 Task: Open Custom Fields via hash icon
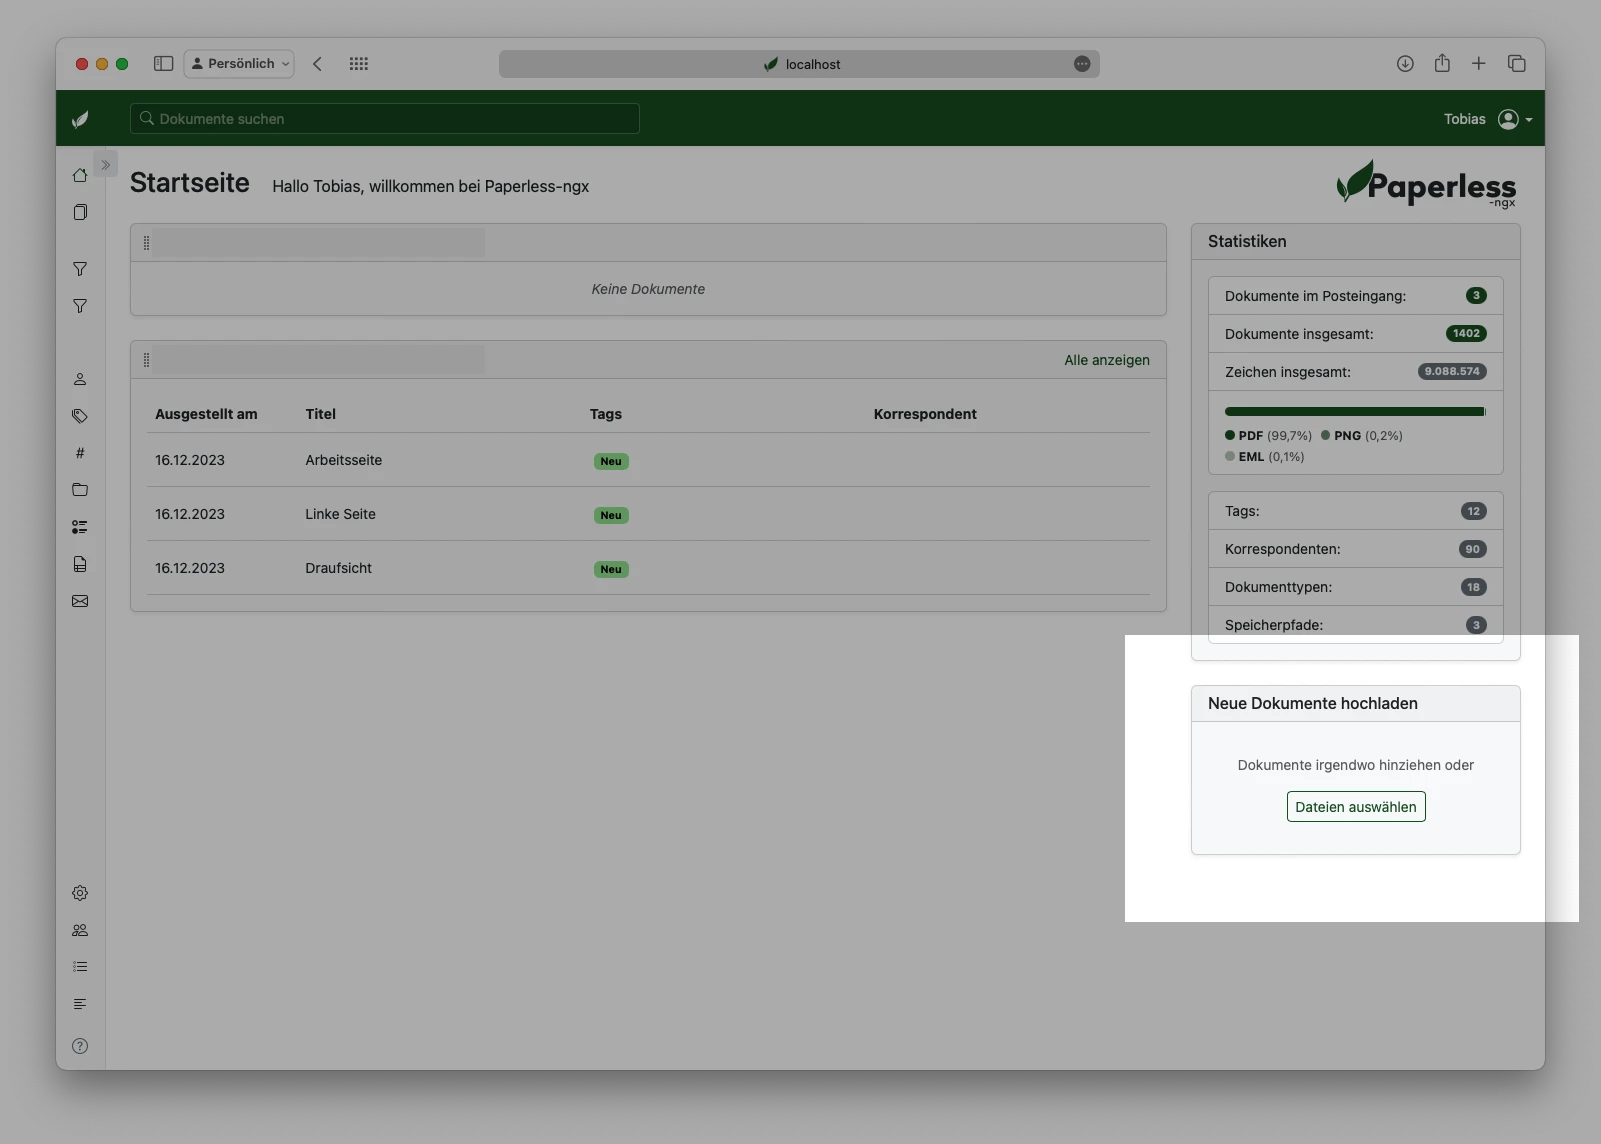coord(80,452)
